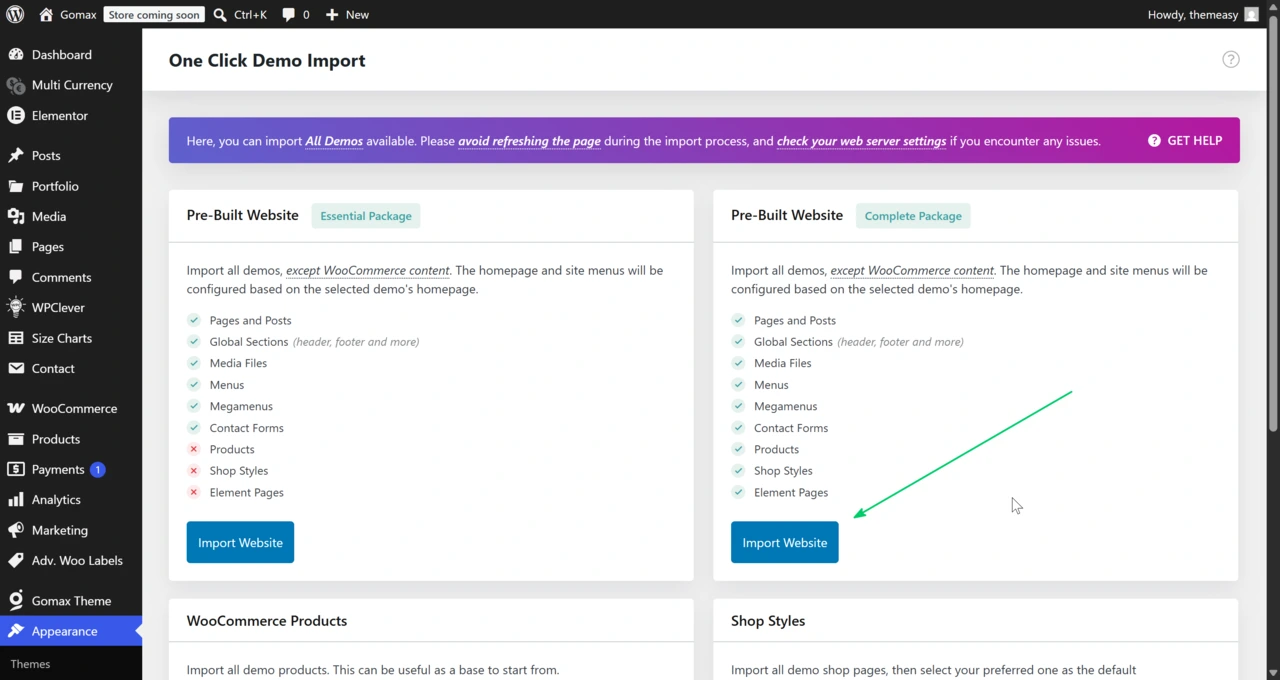1280x680 pixels.
Task: Open the All Demos link
Action: tap(334, 141)
